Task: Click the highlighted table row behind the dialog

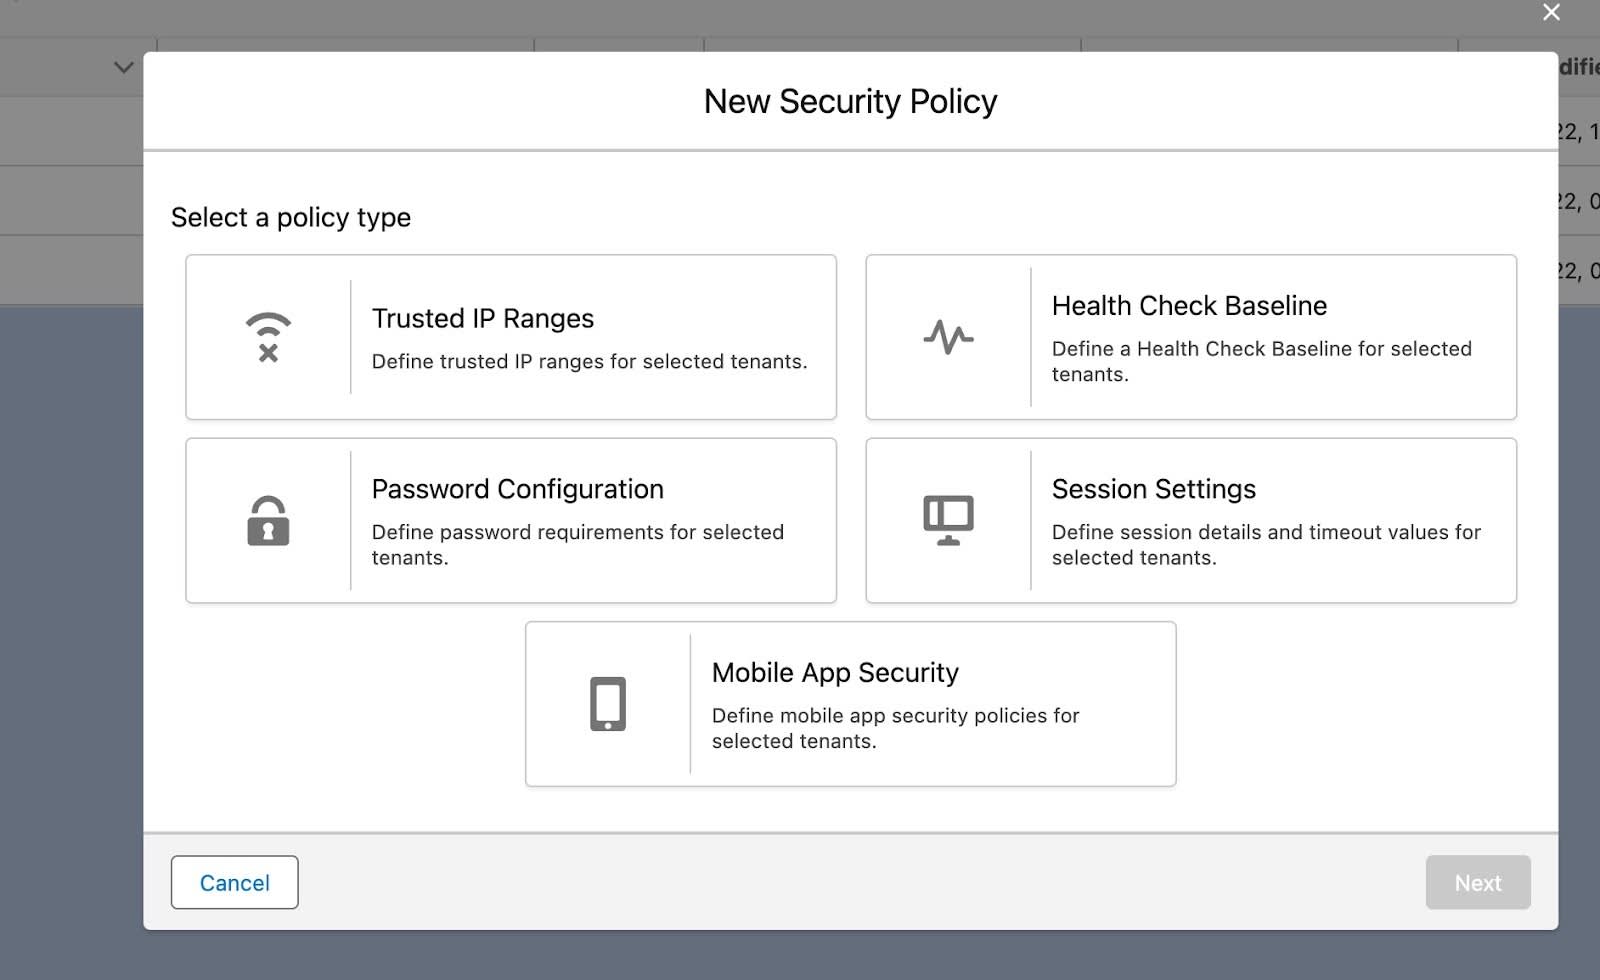Action: (x=70, y=130)
